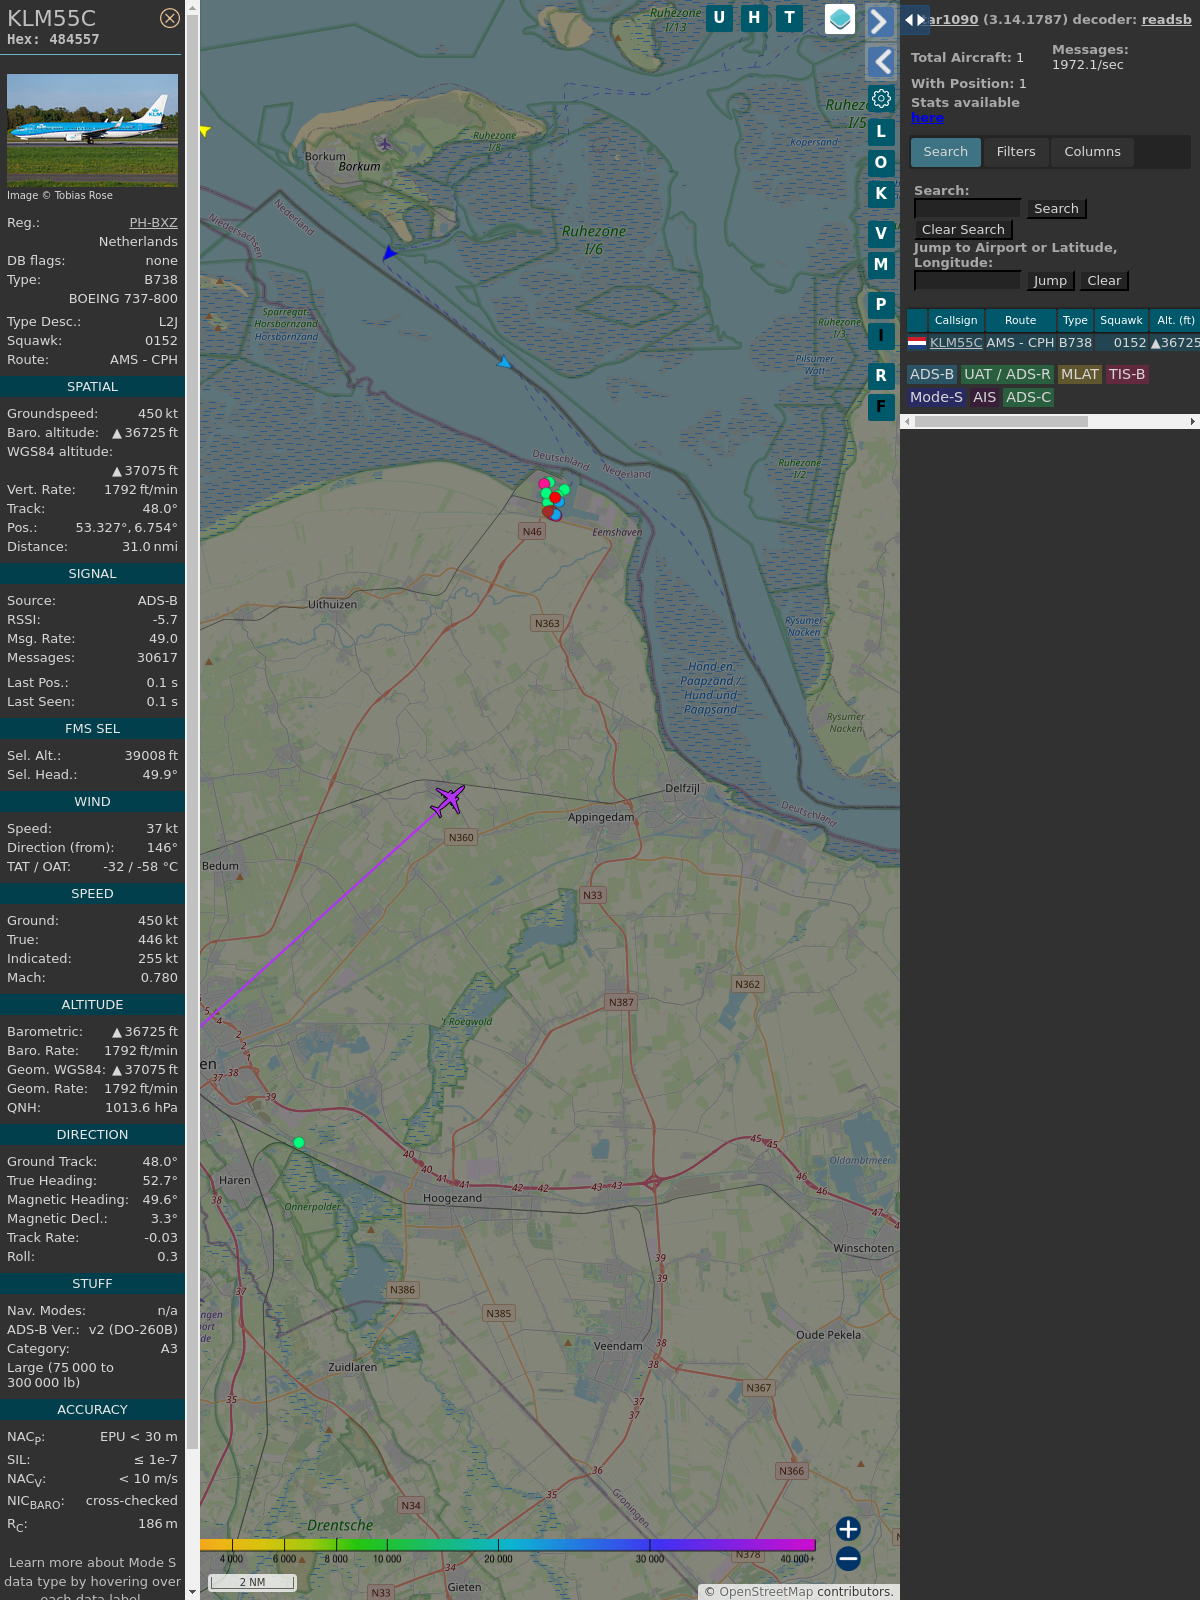Zoom in with the plus button
The height and width of the screenshot is (1600, 1200).
click(x=848, y=1528)
